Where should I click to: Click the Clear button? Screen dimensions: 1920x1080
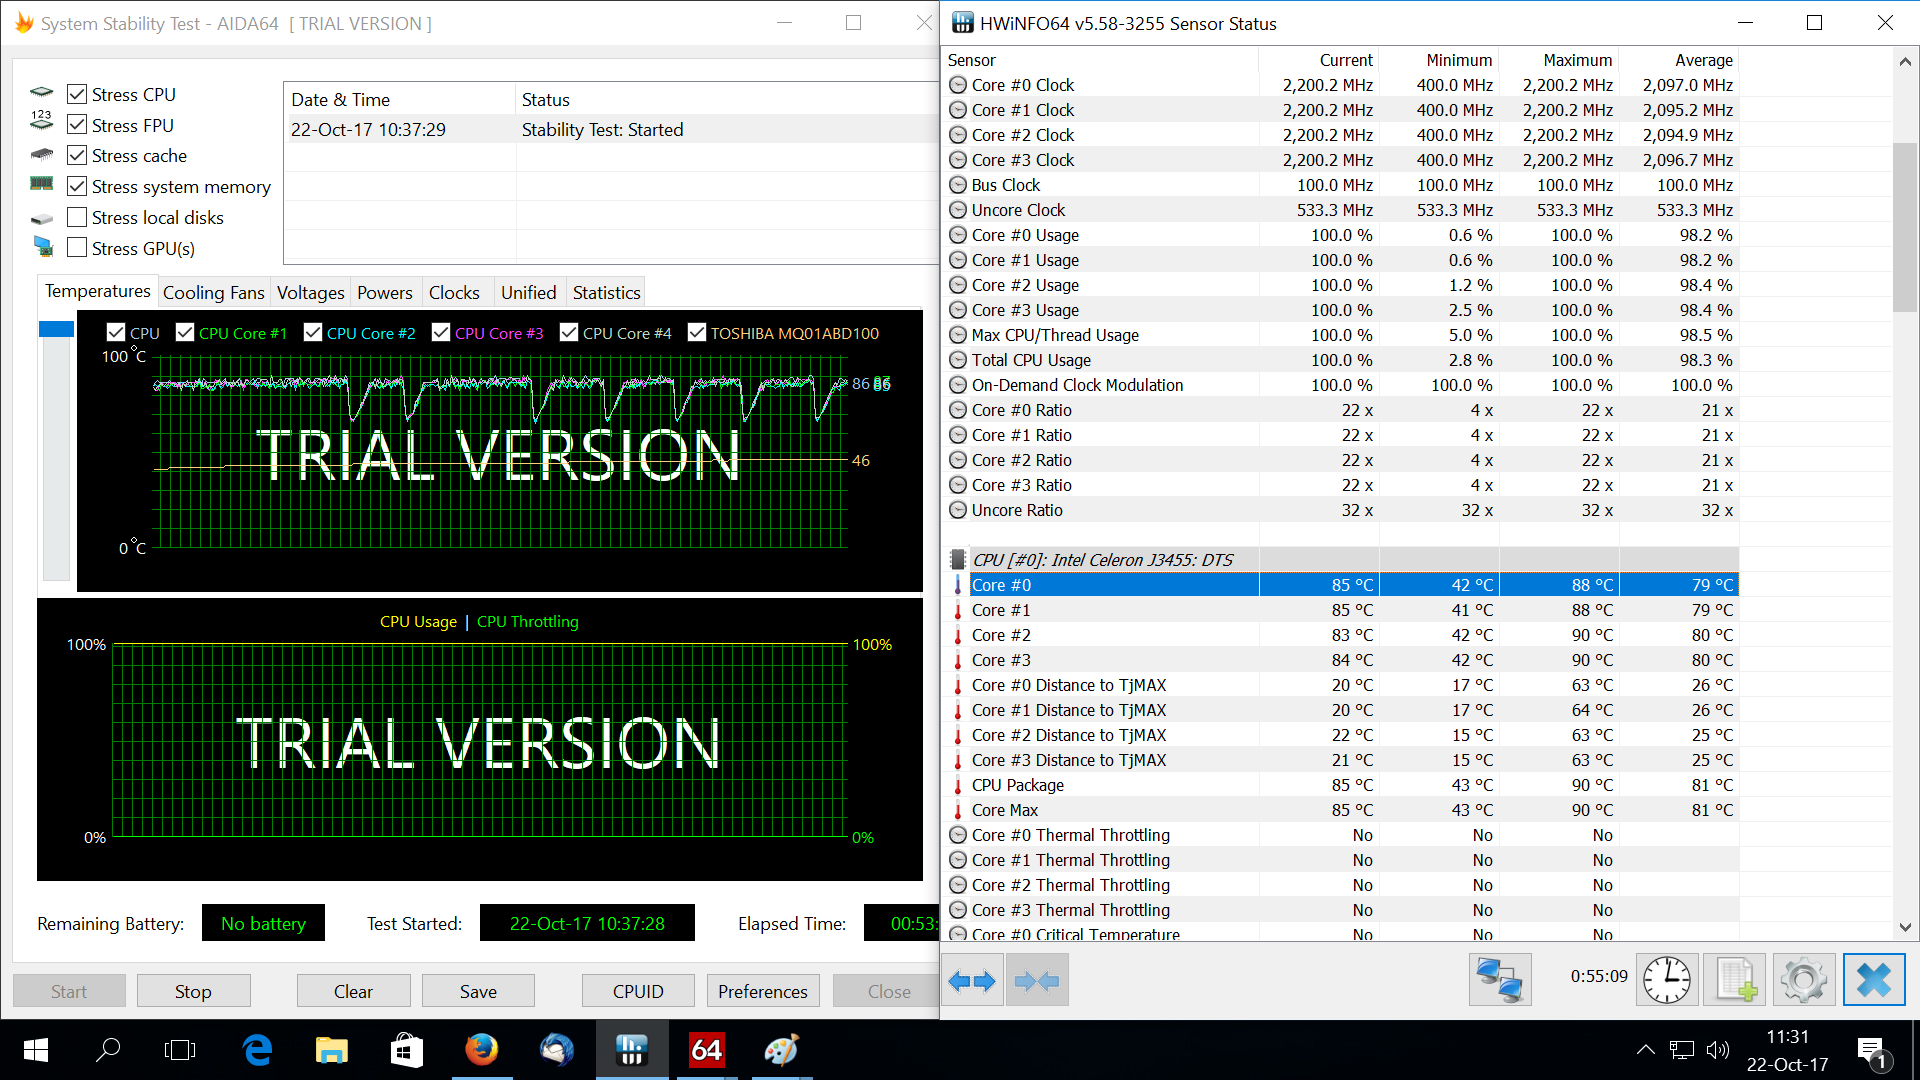click(353, 991)
